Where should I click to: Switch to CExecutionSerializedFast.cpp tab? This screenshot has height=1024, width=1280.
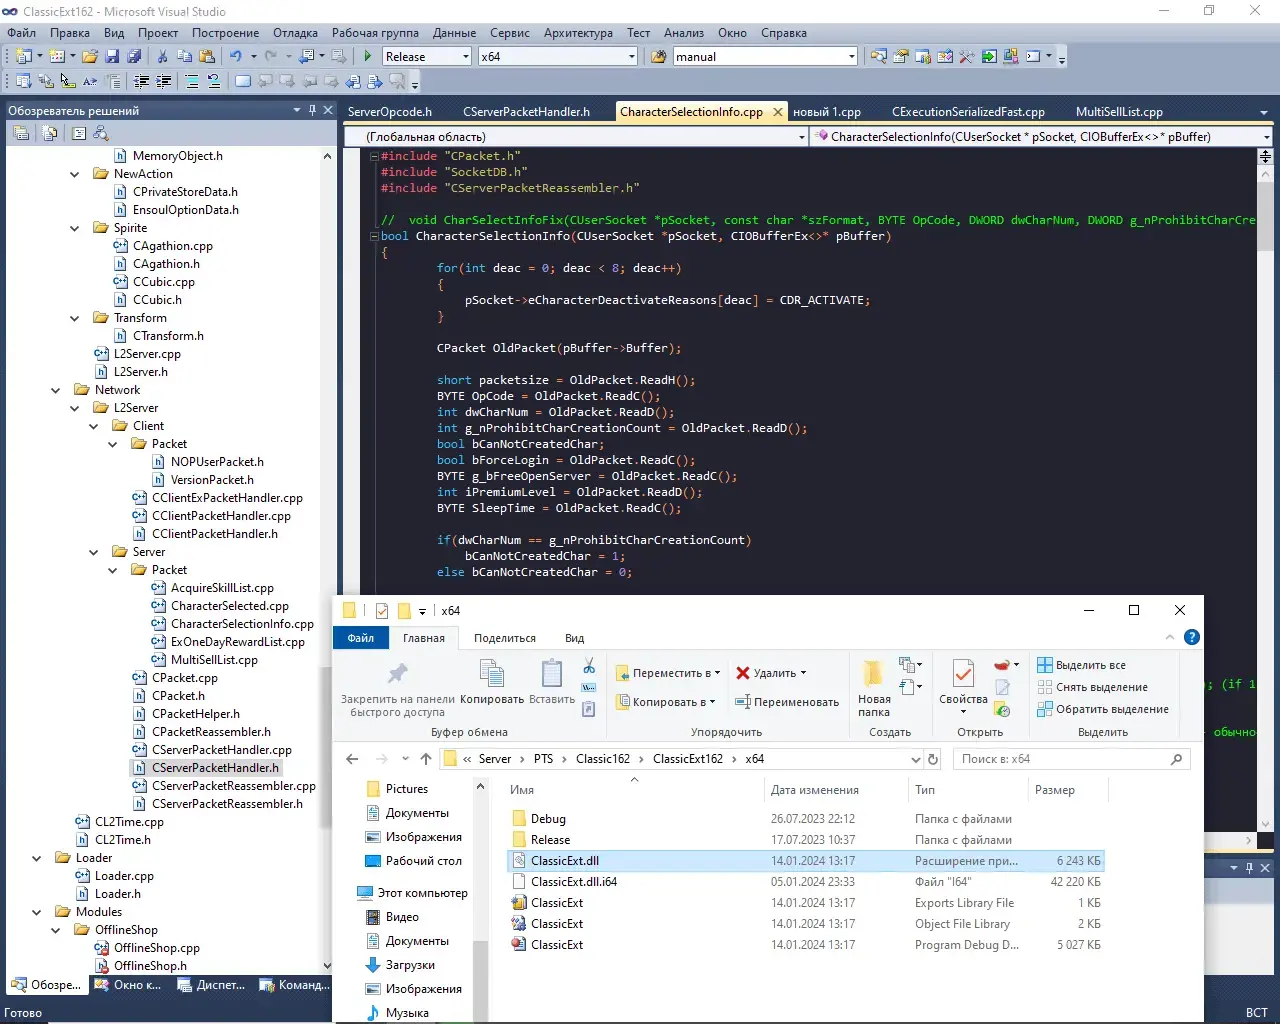pos(968,112)
